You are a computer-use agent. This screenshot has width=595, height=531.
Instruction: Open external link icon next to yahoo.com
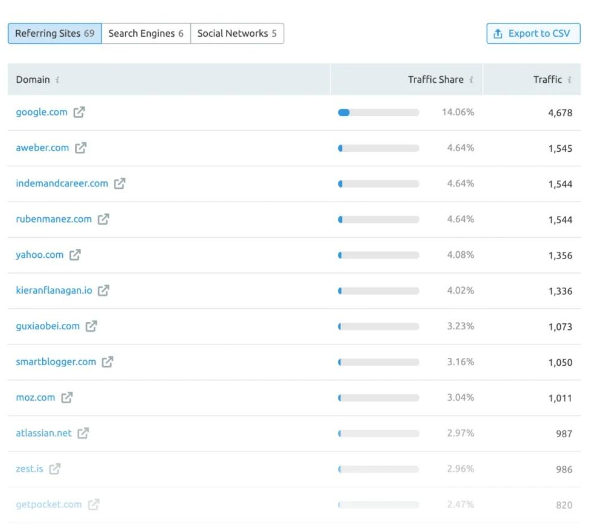[75, 255]
